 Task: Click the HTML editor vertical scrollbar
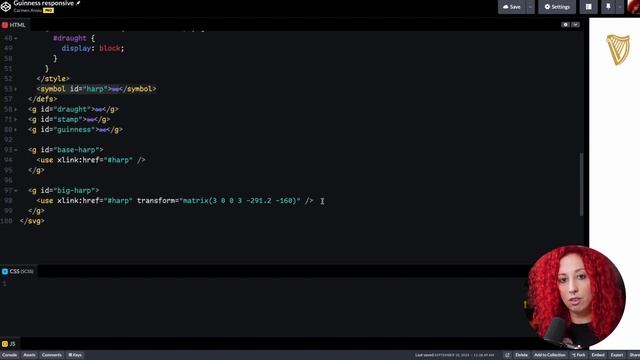pyautogui.click(x=581, y=184)
